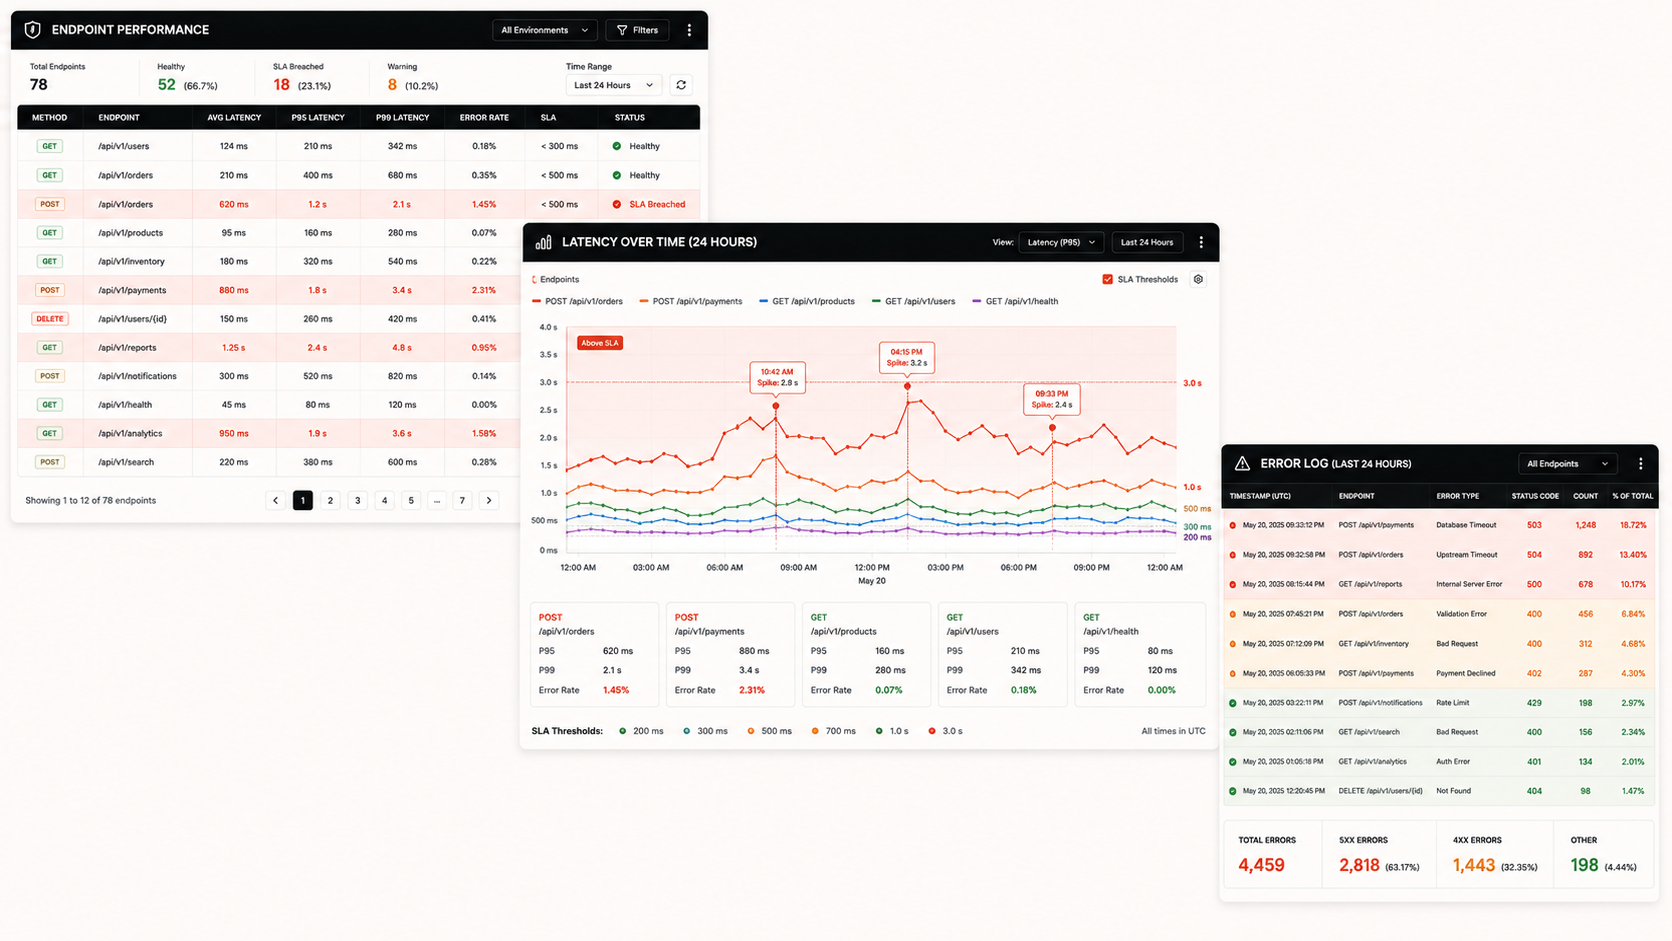
Task: Click the warning triangle icon in Error Log header
Action: click(1242, 463)
